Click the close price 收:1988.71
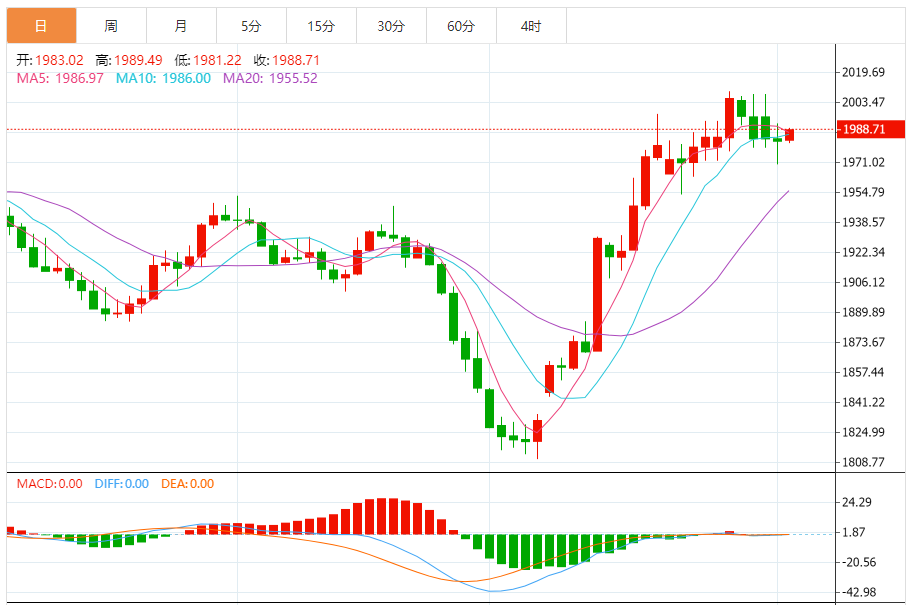The height and width of the screenshot is (605, 915). (287, 60)
